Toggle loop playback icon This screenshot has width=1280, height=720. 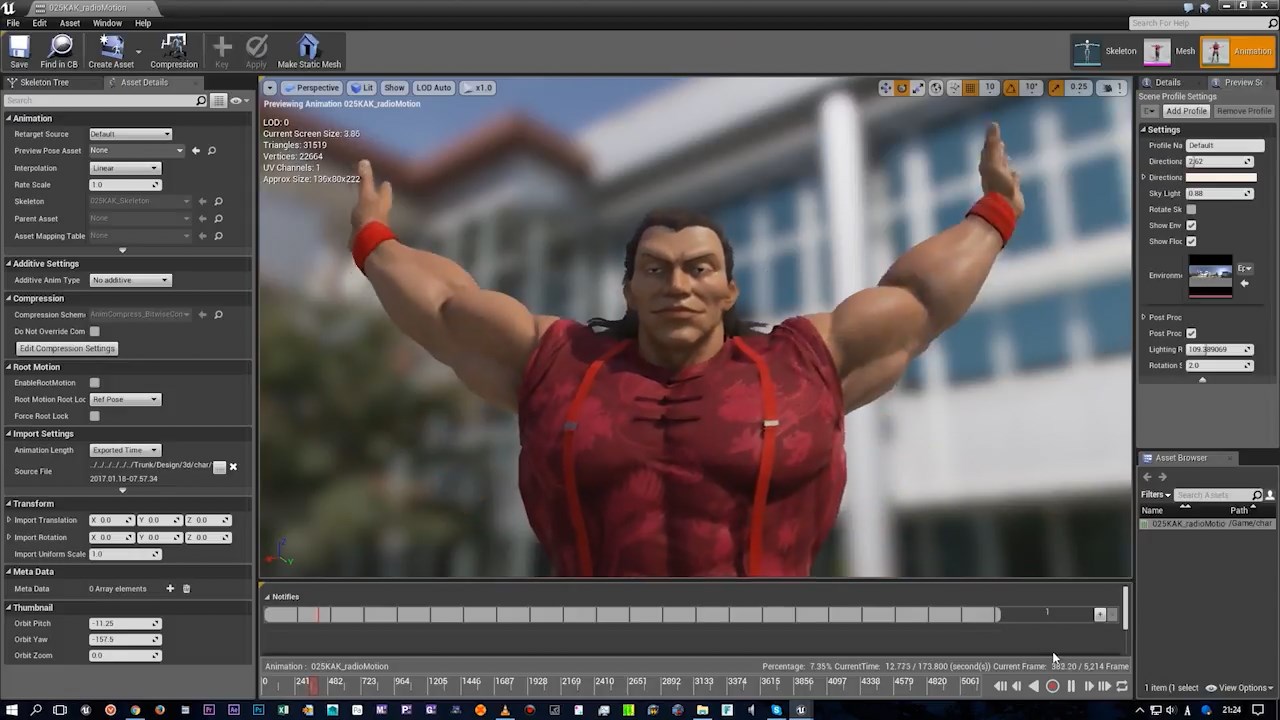coord(1122,686)
